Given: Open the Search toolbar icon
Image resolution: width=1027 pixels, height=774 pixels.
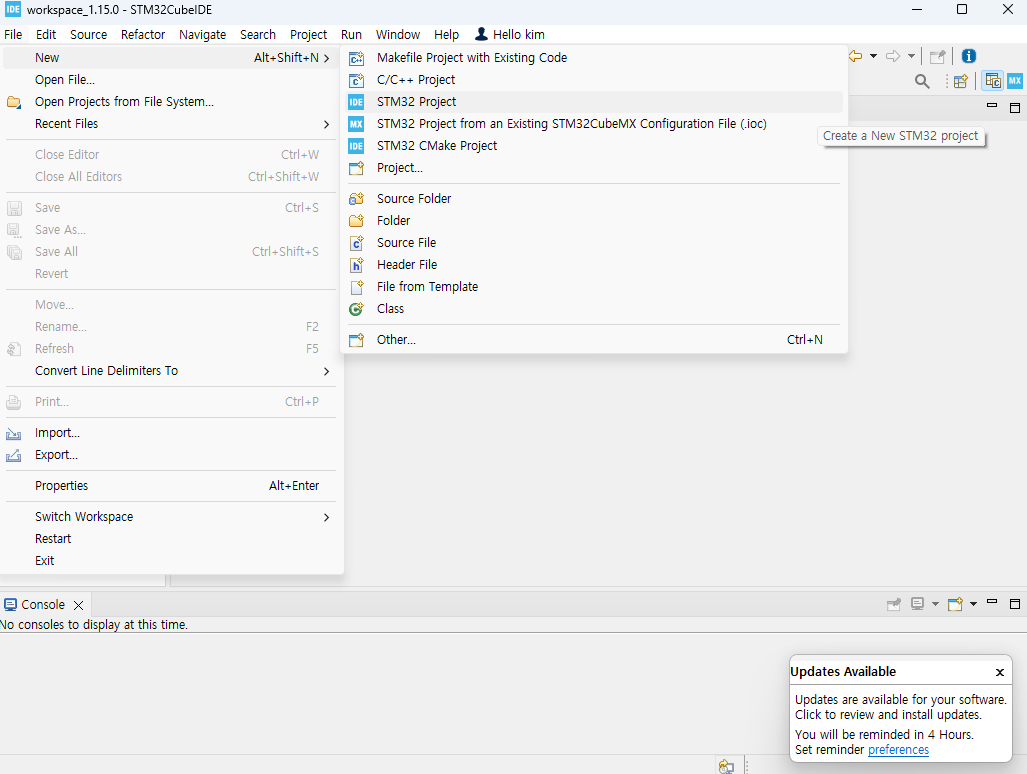Looking at the screenshot, I should coord(922,81).
